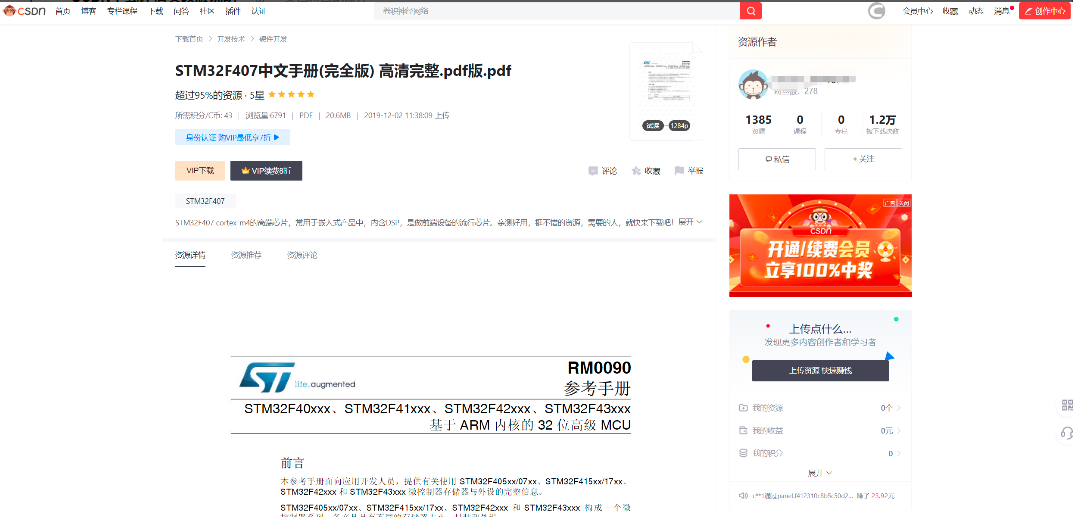This screenshot has height=517, width=1073.
Task: Click the blue 身份认证 VIP discount banner
Action: 233,137
